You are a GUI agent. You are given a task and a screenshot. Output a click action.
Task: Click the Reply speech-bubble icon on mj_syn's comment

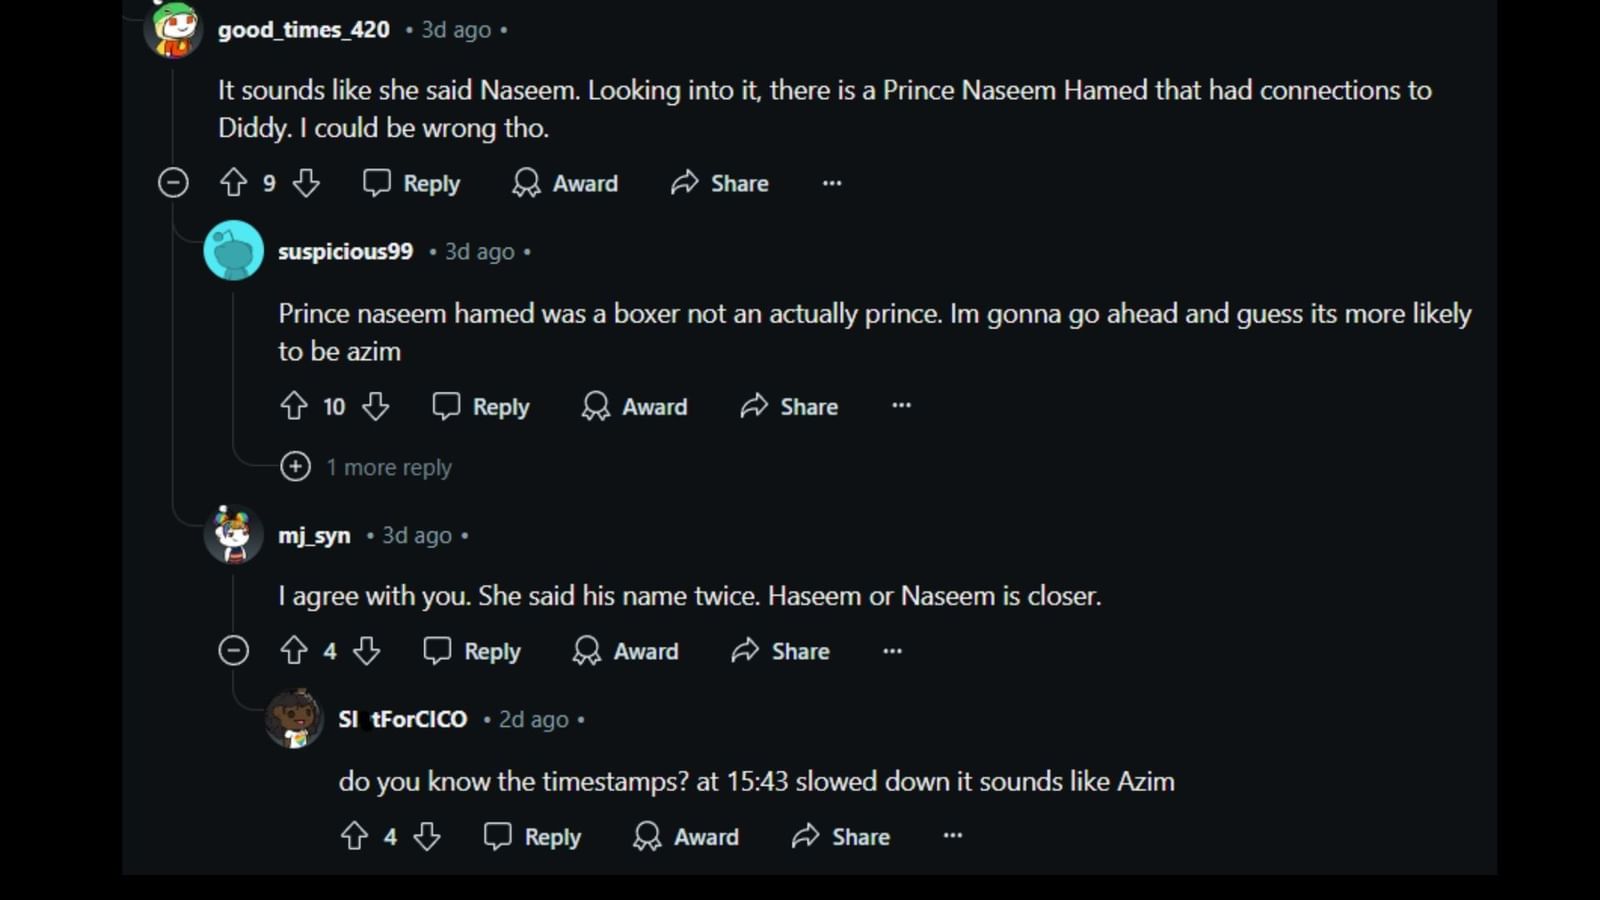pos(438,650)
